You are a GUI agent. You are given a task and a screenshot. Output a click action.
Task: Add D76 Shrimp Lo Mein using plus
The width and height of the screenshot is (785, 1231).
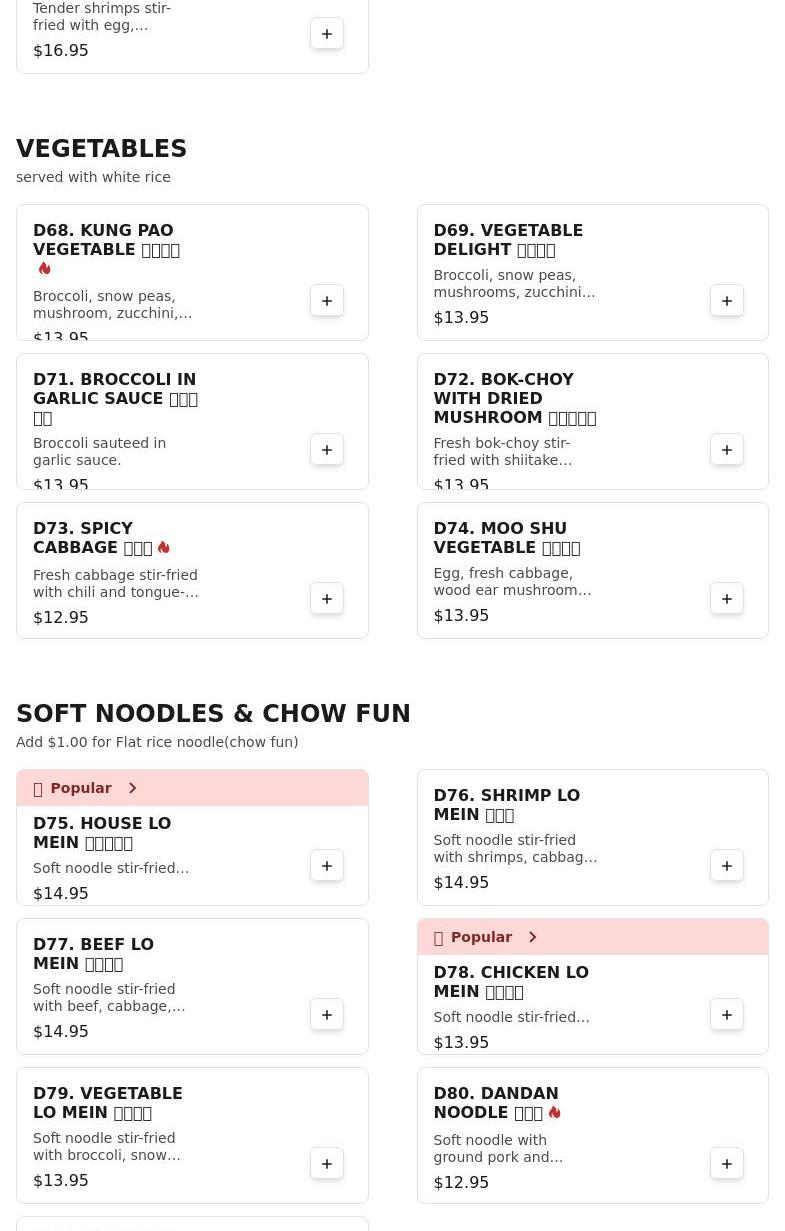(727, 866)
